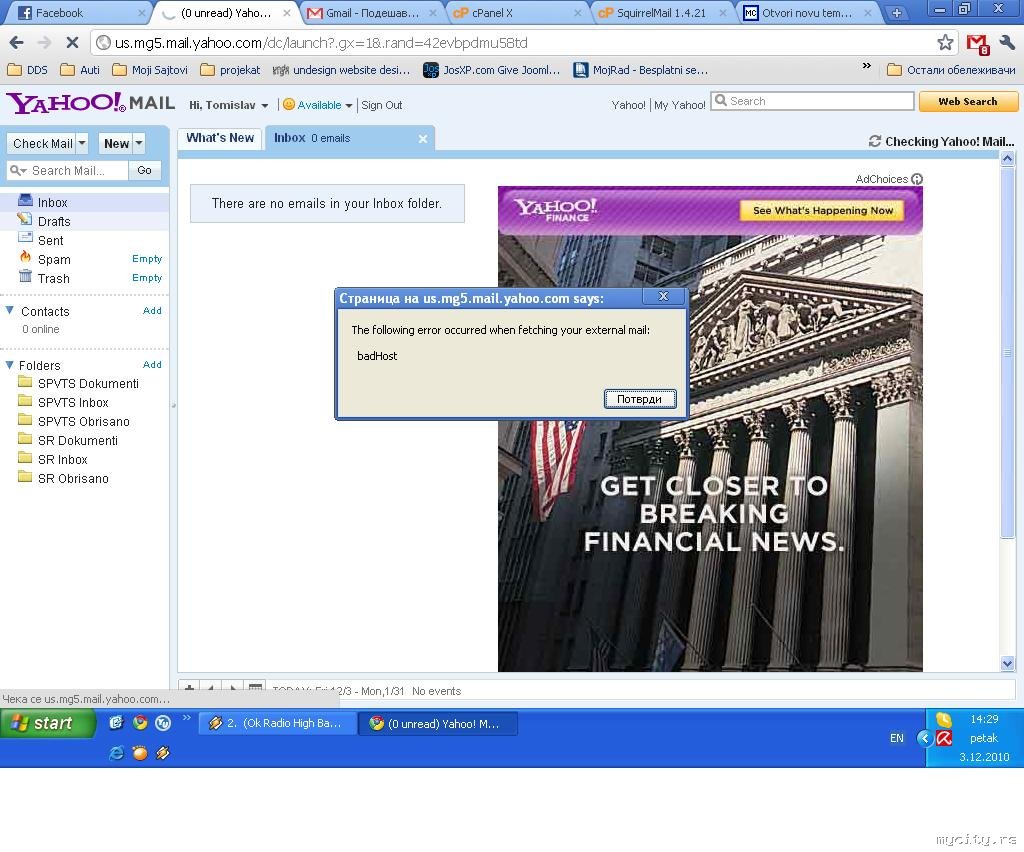Open the SPVTS Dokumenti folder
The height and width of the screenshot is (852, 1024).
88,384
